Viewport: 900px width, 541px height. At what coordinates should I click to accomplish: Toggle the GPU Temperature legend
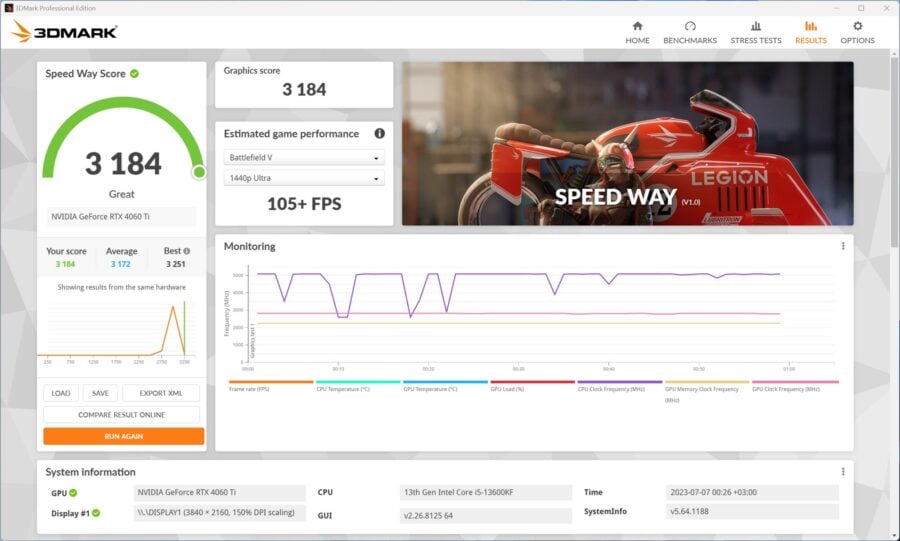coord(445,386)
